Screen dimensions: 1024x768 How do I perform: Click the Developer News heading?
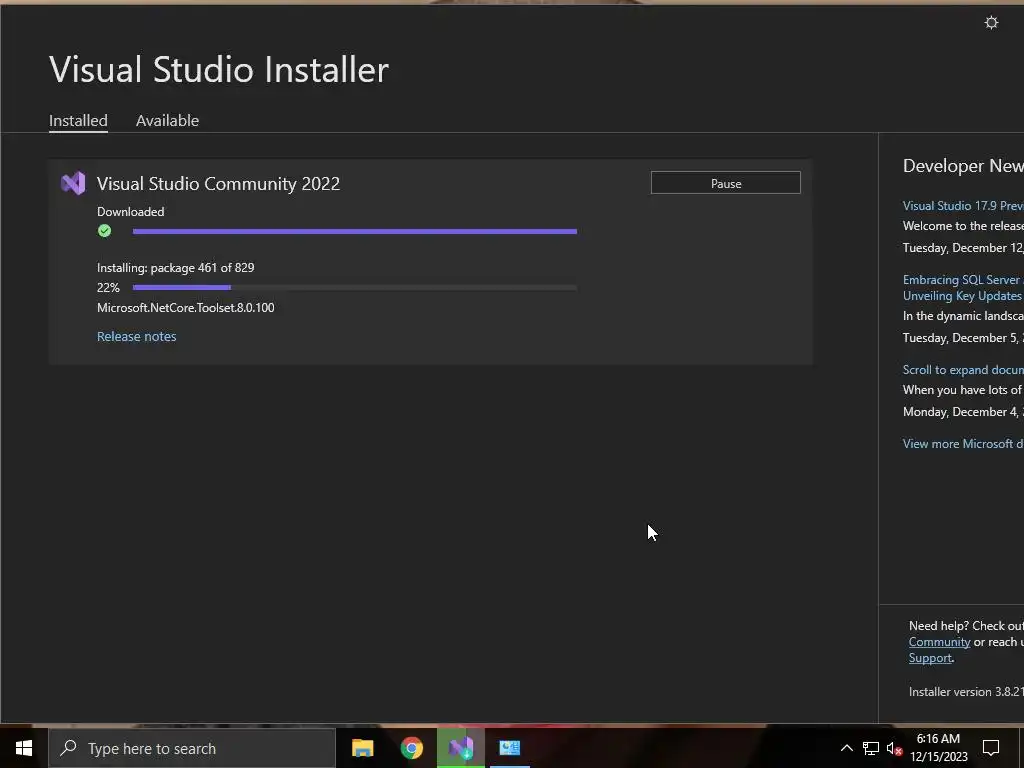tap(963, 166)
